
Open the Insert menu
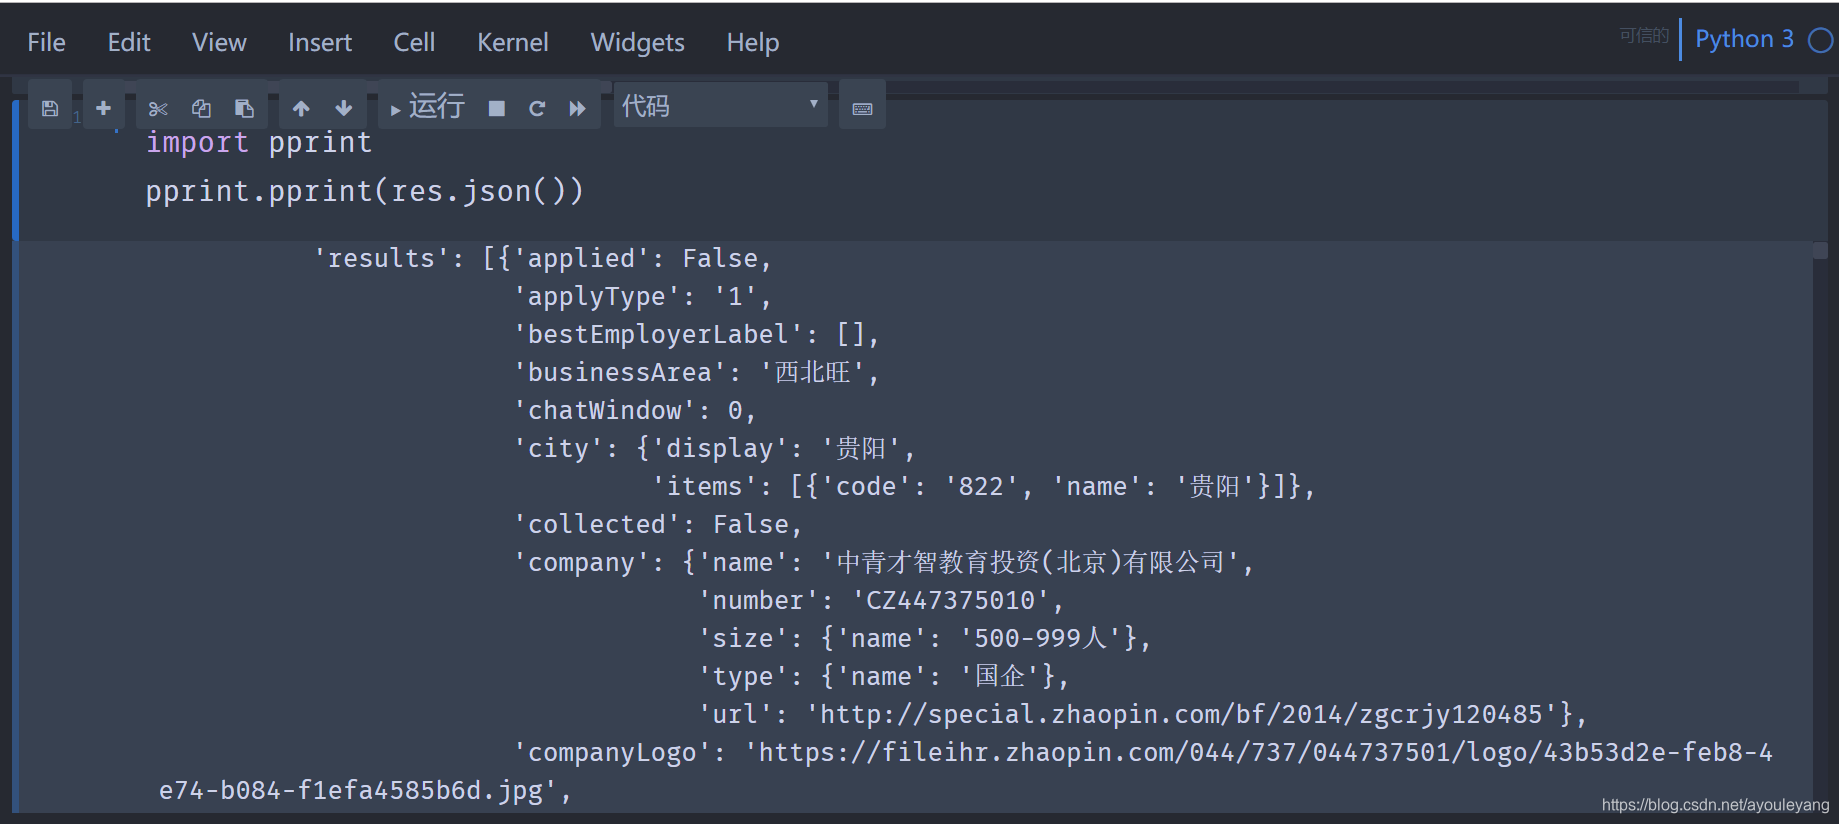(320, 42)
